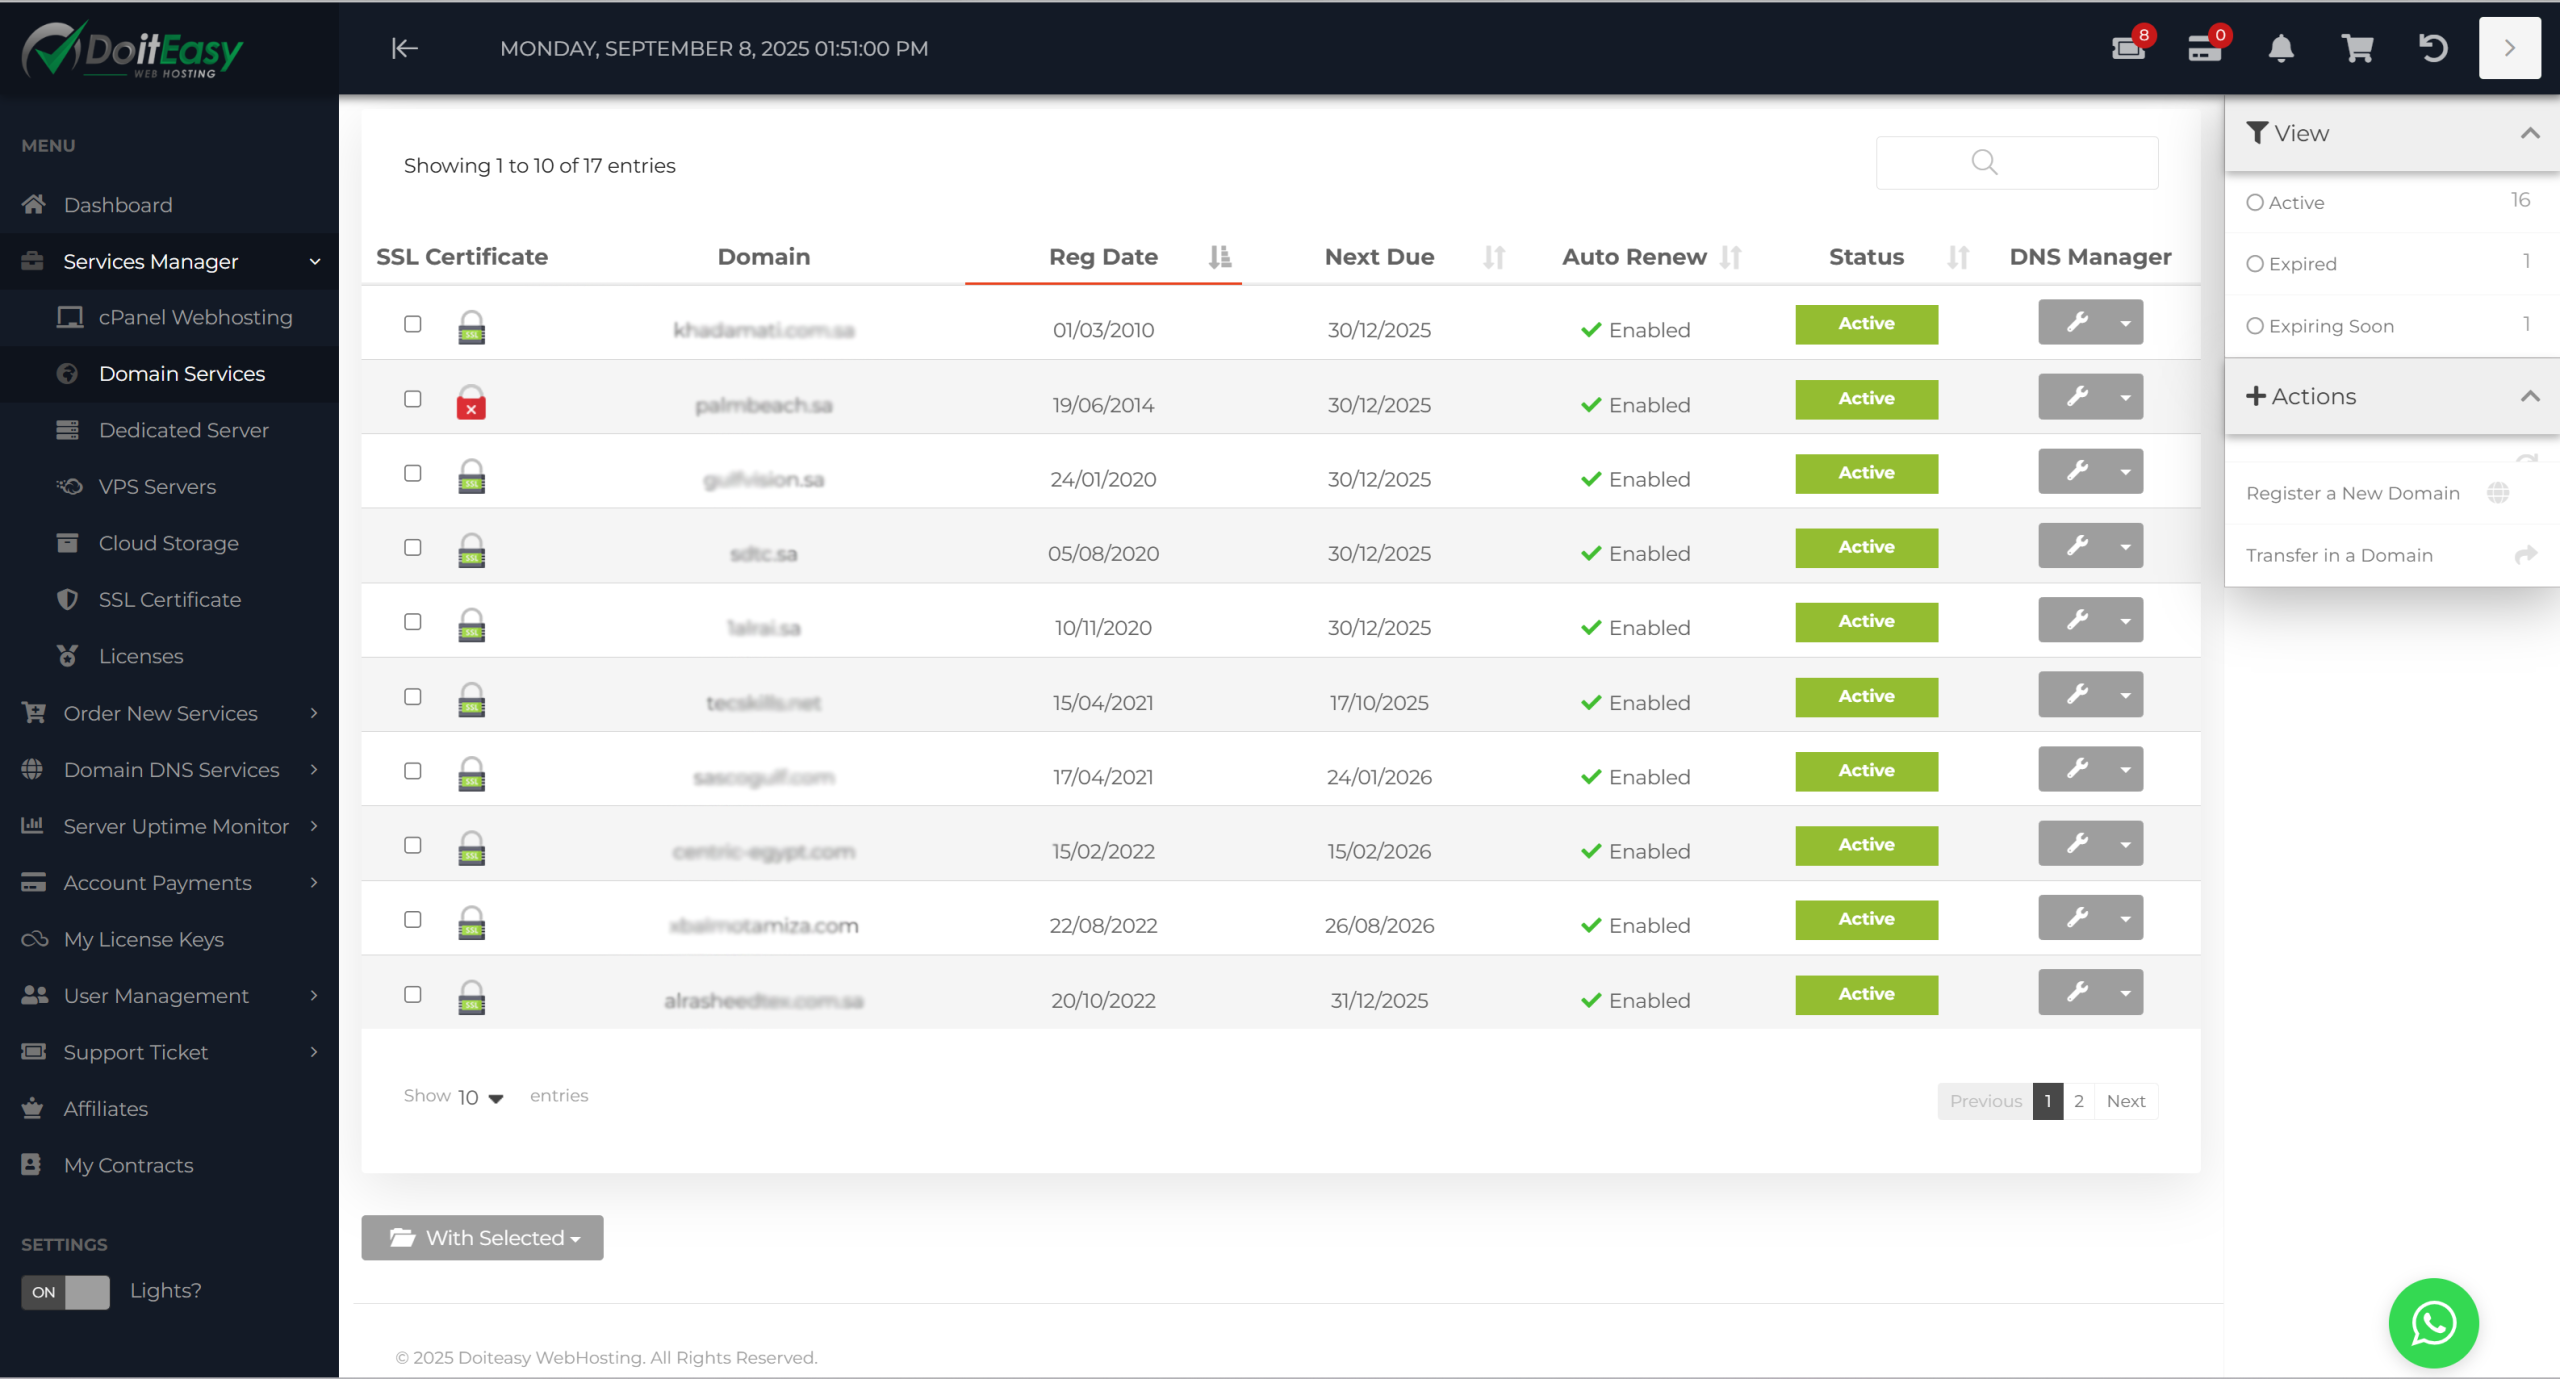This screenshot has width=2560, height=1379.
Task: Click the table search input field
Action: pos(2016,162)
